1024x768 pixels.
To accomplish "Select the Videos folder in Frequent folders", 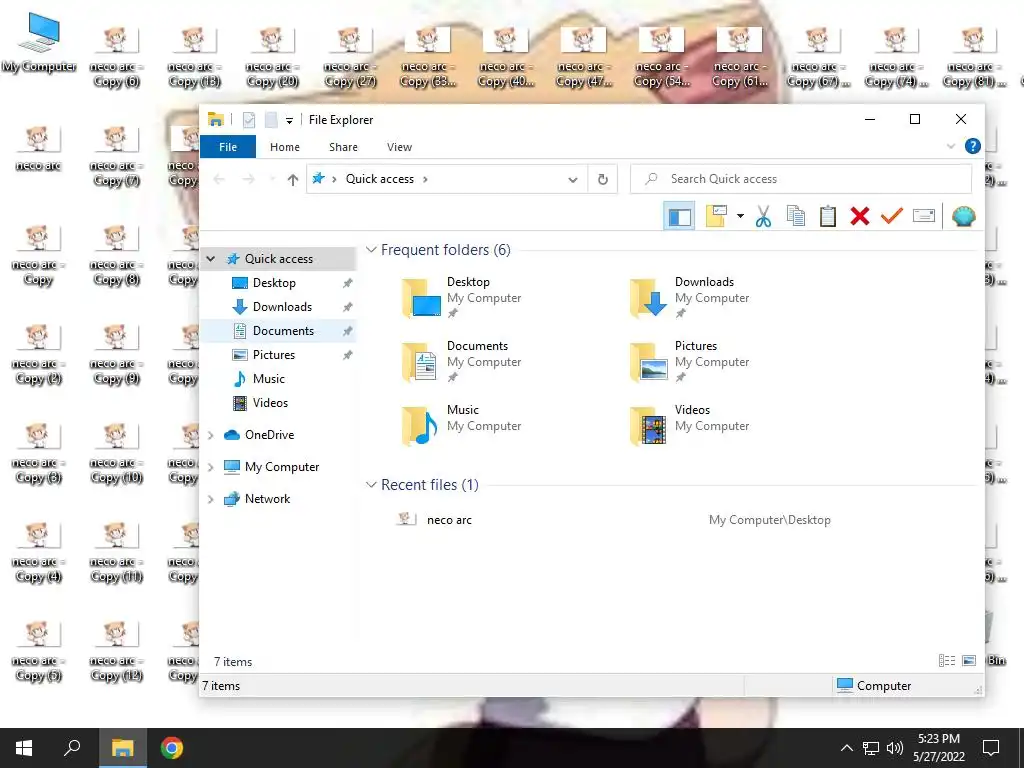I will 690,425.
